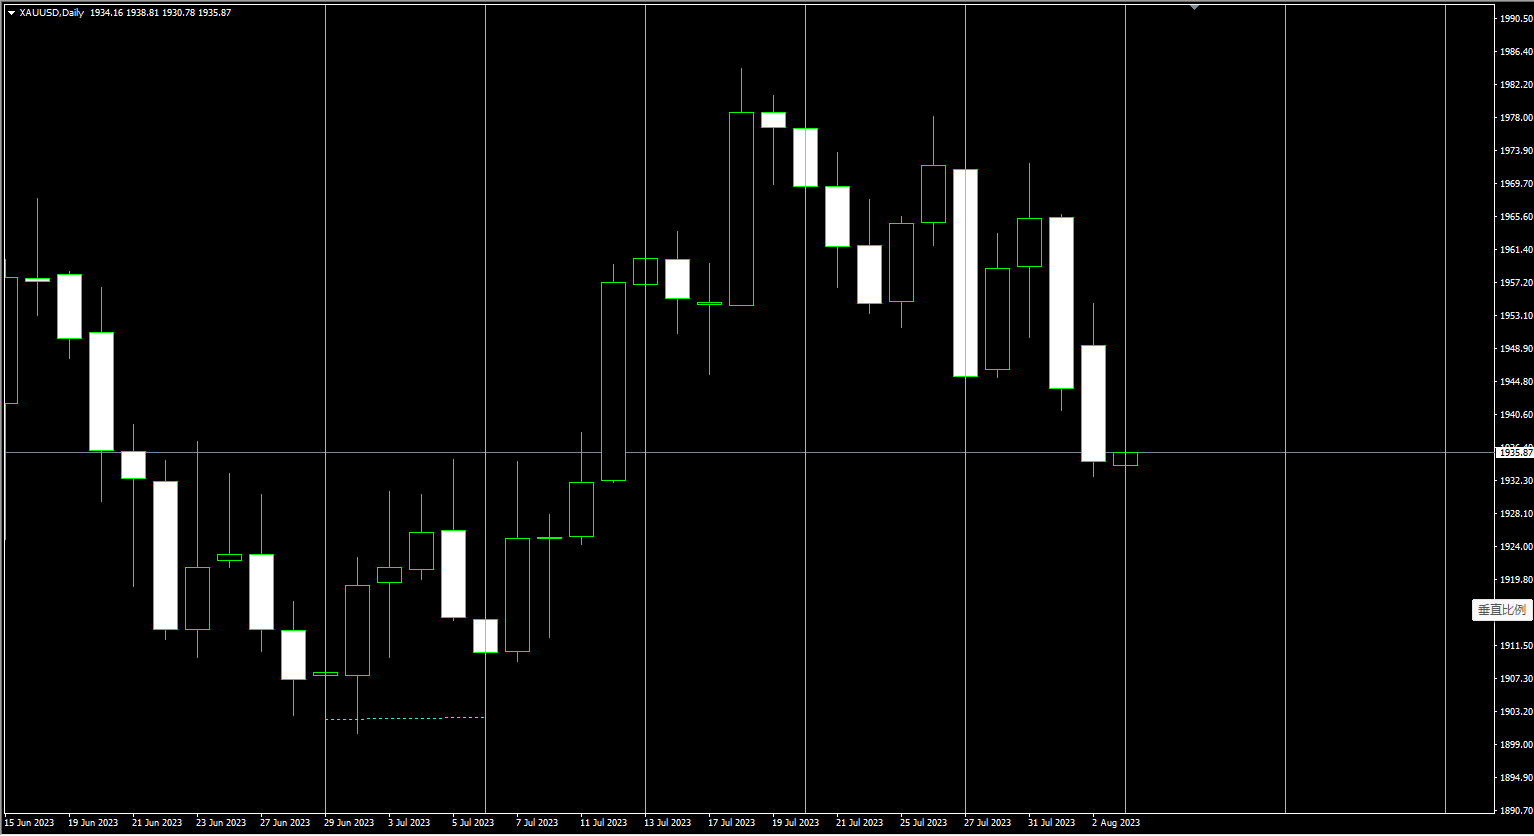Click the 5 Jul 2023 date label
Viewport: 1534px width, 836px height.
[473, 823]
